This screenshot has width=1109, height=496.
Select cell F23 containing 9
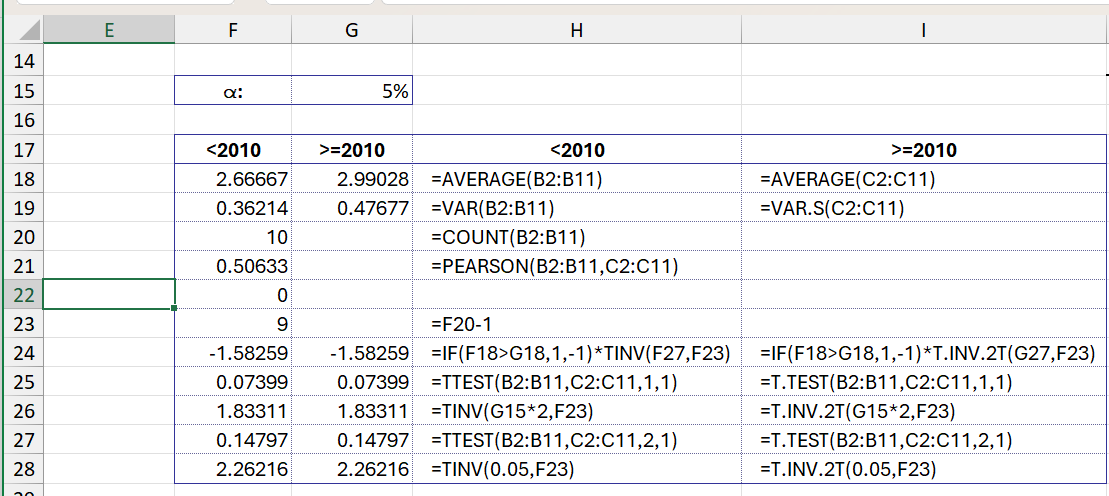tap(233, 324)
